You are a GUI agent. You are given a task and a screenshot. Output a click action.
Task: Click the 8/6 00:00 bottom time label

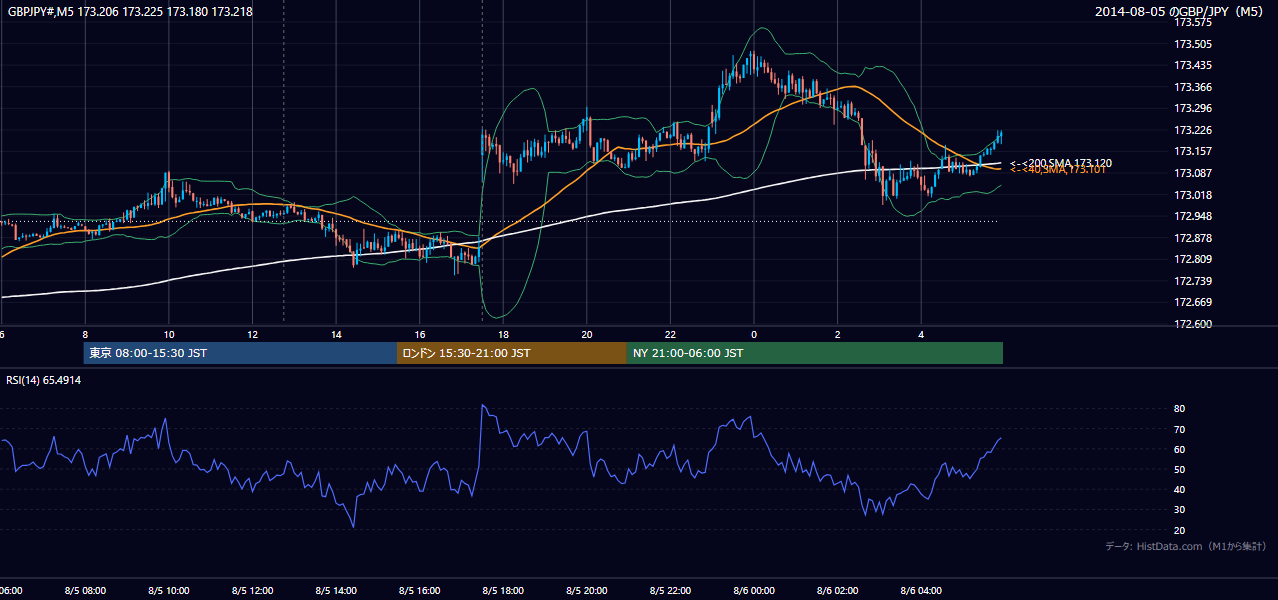tap(754, 590)
